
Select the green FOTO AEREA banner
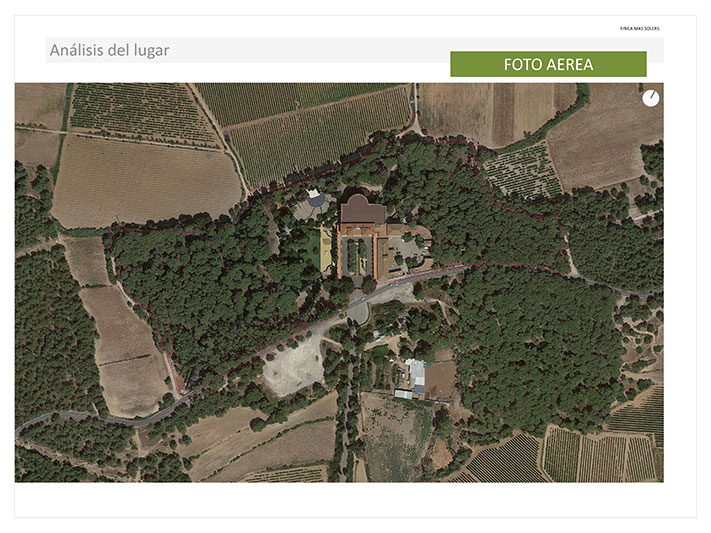[x=548, y=64]
